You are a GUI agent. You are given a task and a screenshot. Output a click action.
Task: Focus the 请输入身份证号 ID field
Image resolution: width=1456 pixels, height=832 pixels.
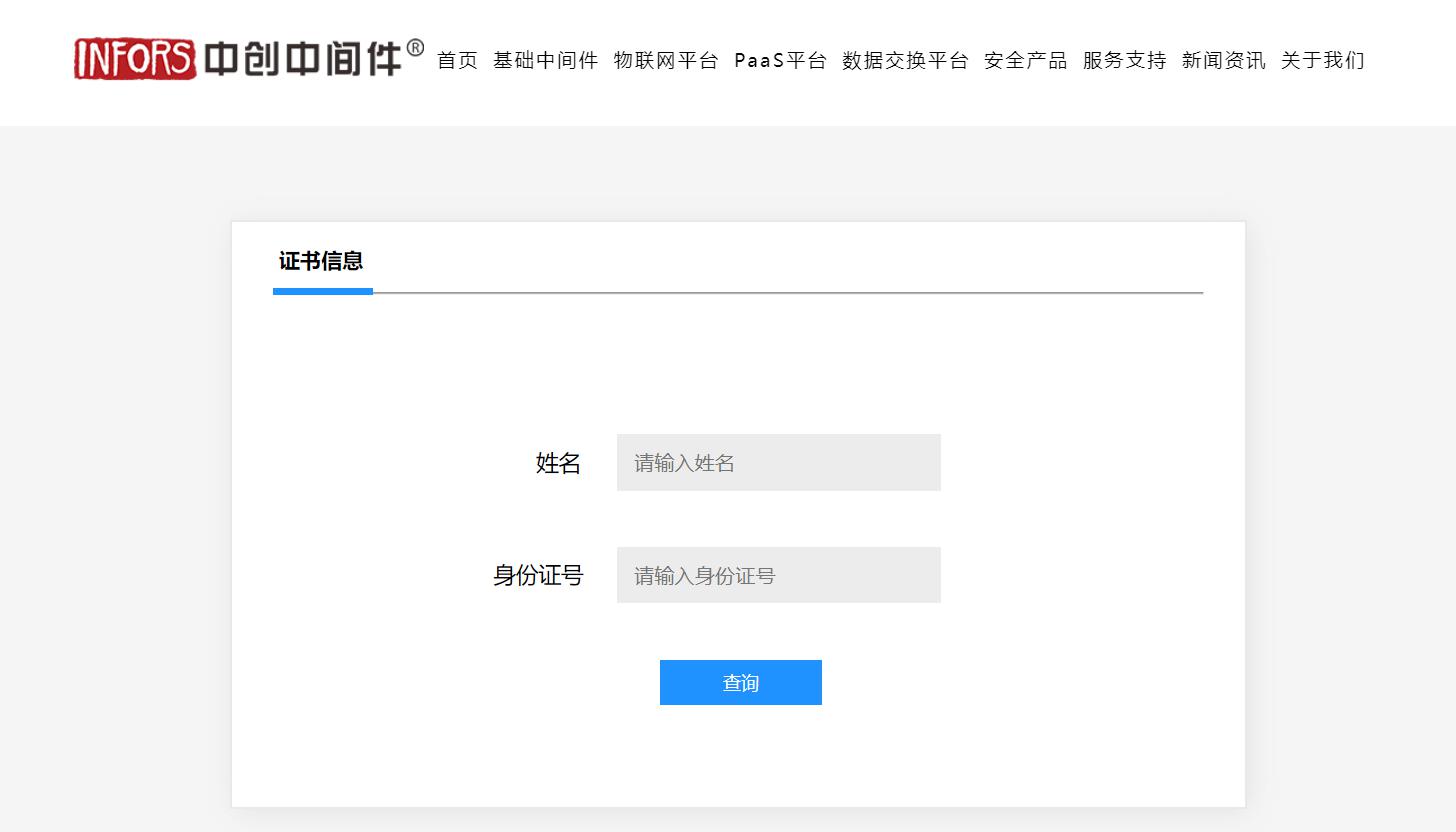[778, 575]
